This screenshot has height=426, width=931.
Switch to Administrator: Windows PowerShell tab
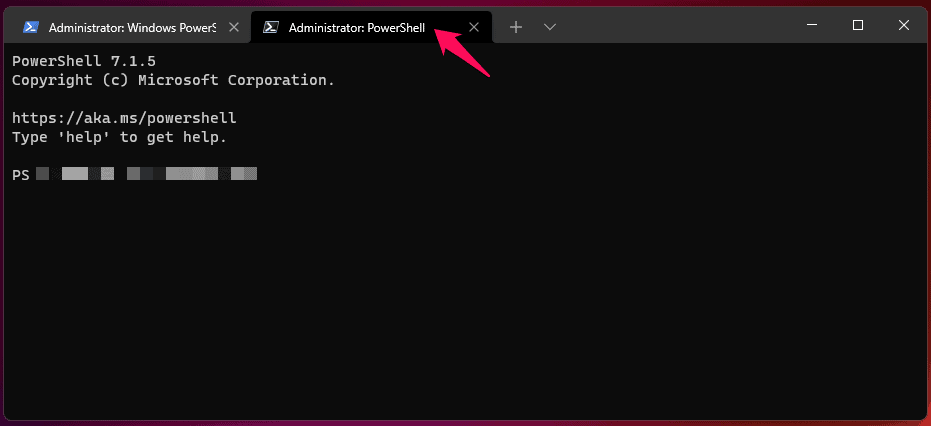pyautogui.click(x=132, y=28)
